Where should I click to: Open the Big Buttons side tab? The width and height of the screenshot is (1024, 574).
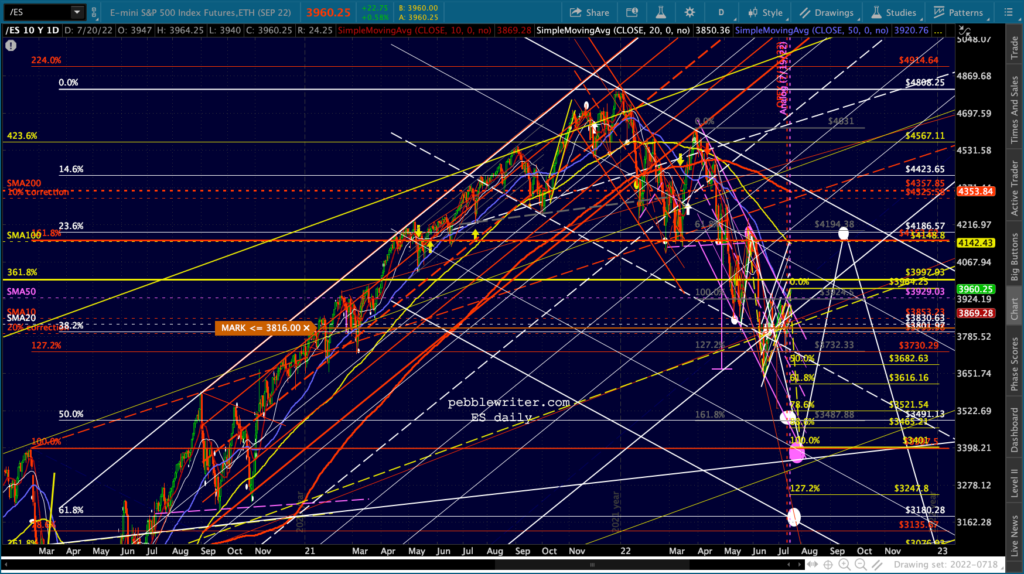pos(1014,257)
